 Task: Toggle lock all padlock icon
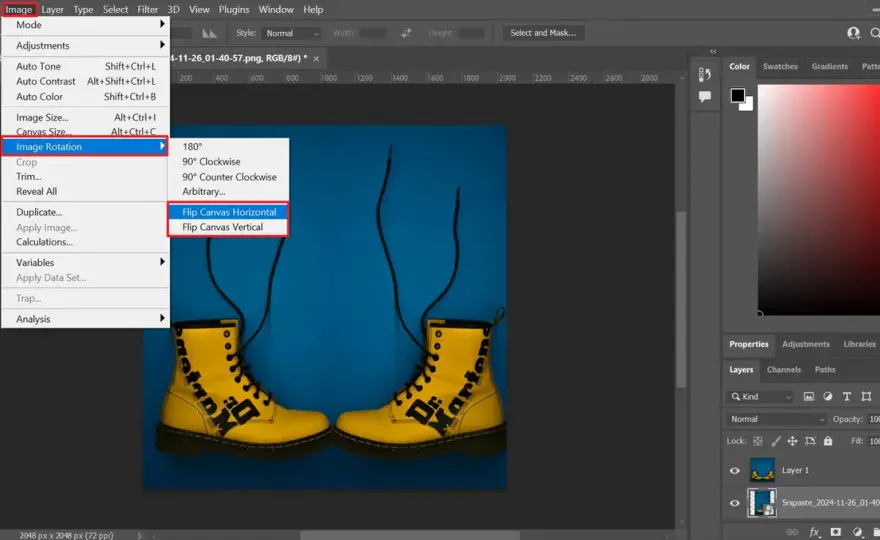point(828,441)
